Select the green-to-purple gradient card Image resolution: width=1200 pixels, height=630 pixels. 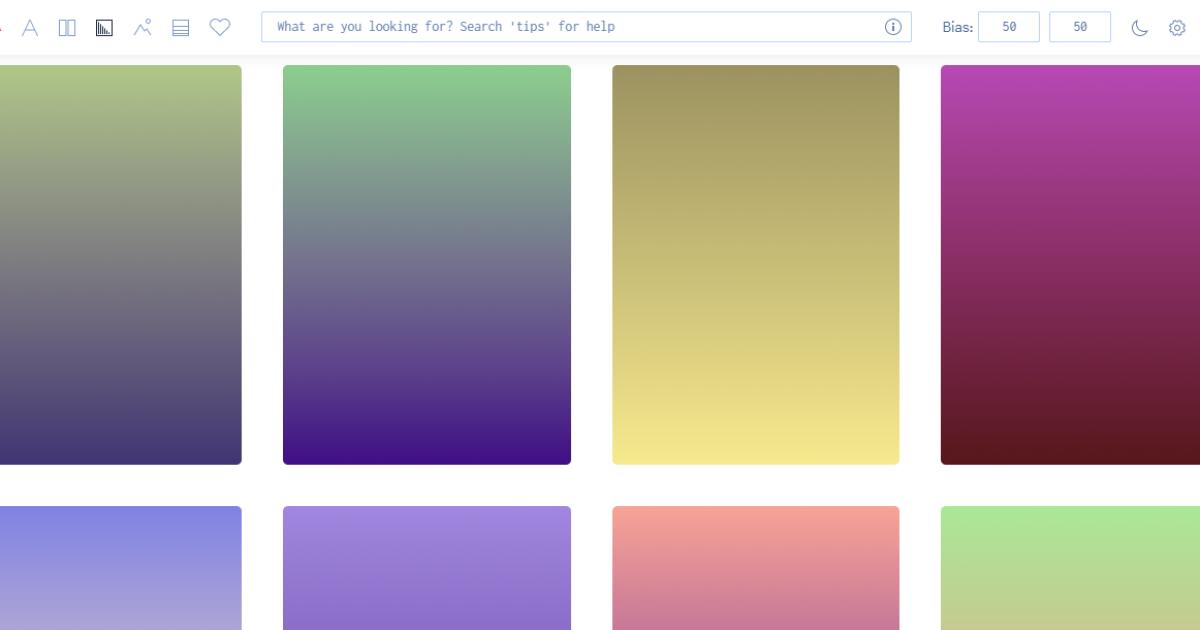[427, 265]
